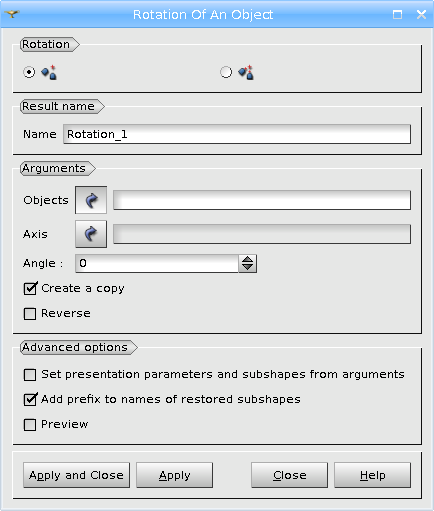434x511 pixels.
Task: Click the Axis selection arrow button
Action: (x=91, y=234)
